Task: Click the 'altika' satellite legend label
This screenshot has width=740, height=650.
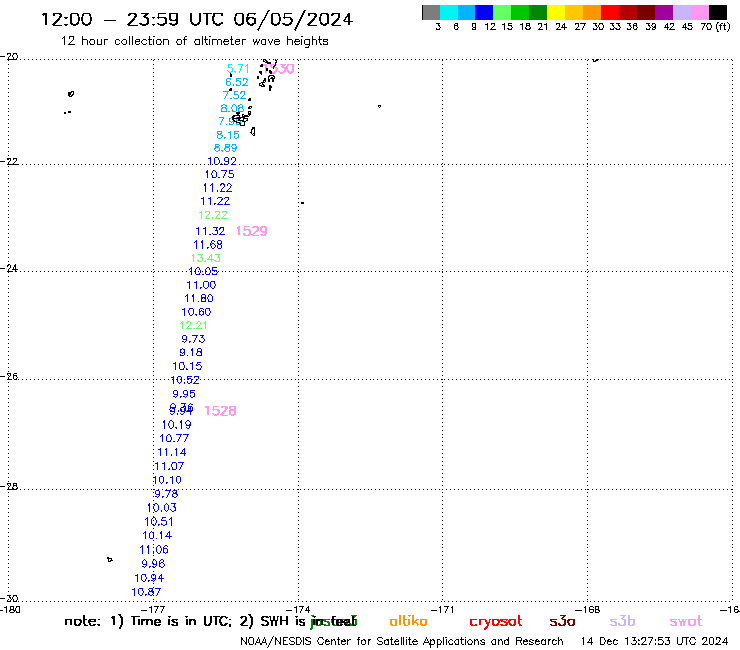Action: tap(408, 621)
